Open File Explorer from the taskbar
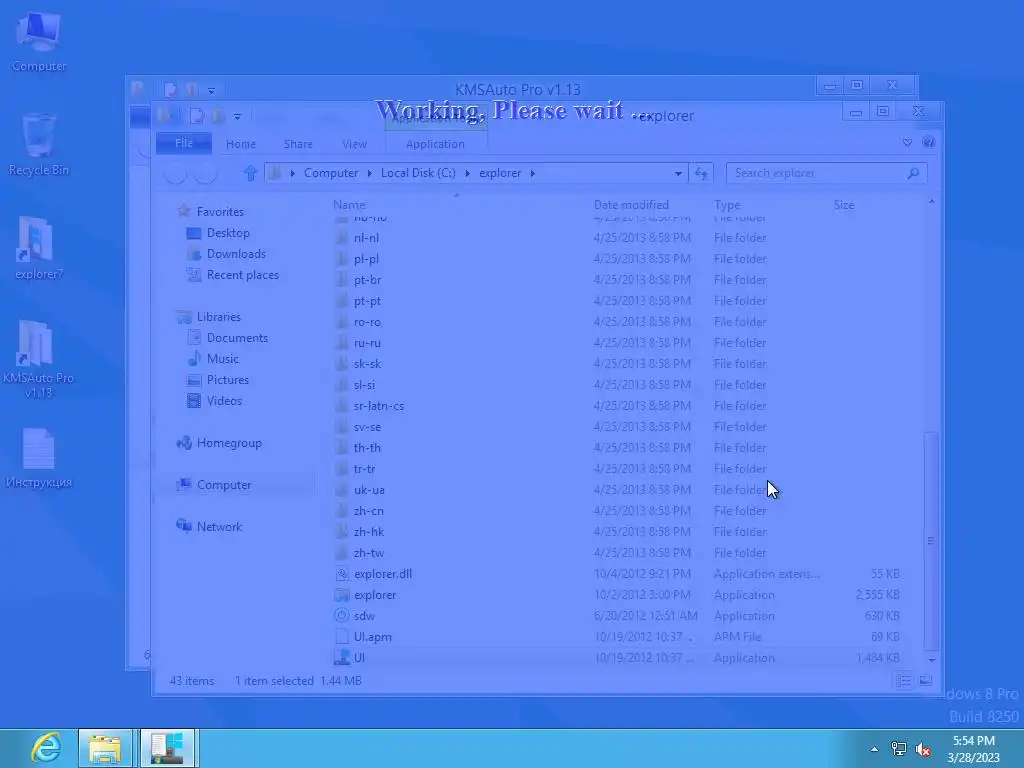The image size is (1024, 768). 104,748
